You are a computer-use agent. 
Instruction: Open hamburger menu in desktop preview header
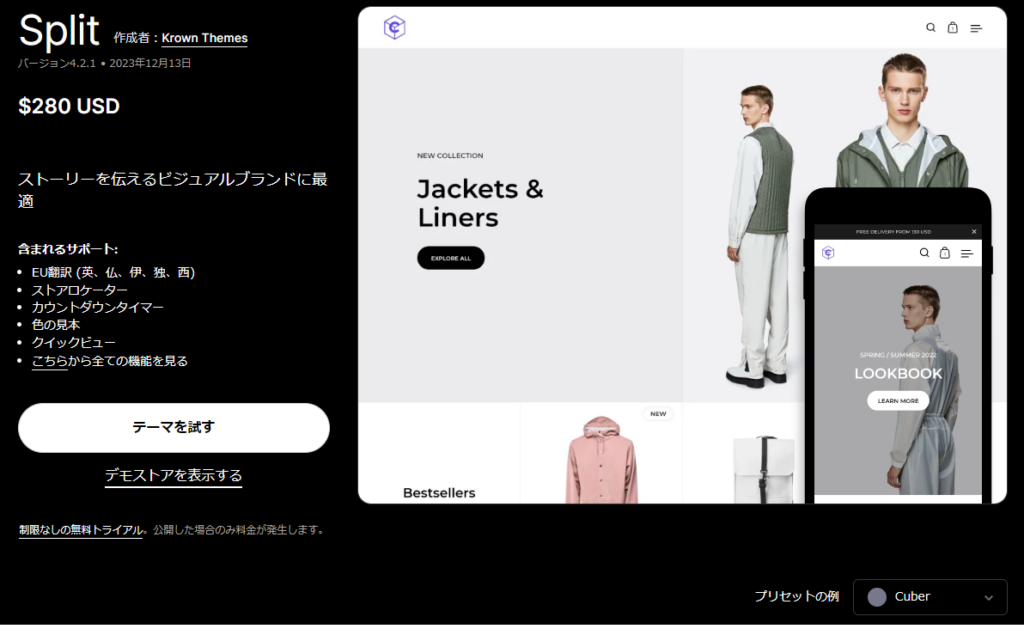[976, 28]
